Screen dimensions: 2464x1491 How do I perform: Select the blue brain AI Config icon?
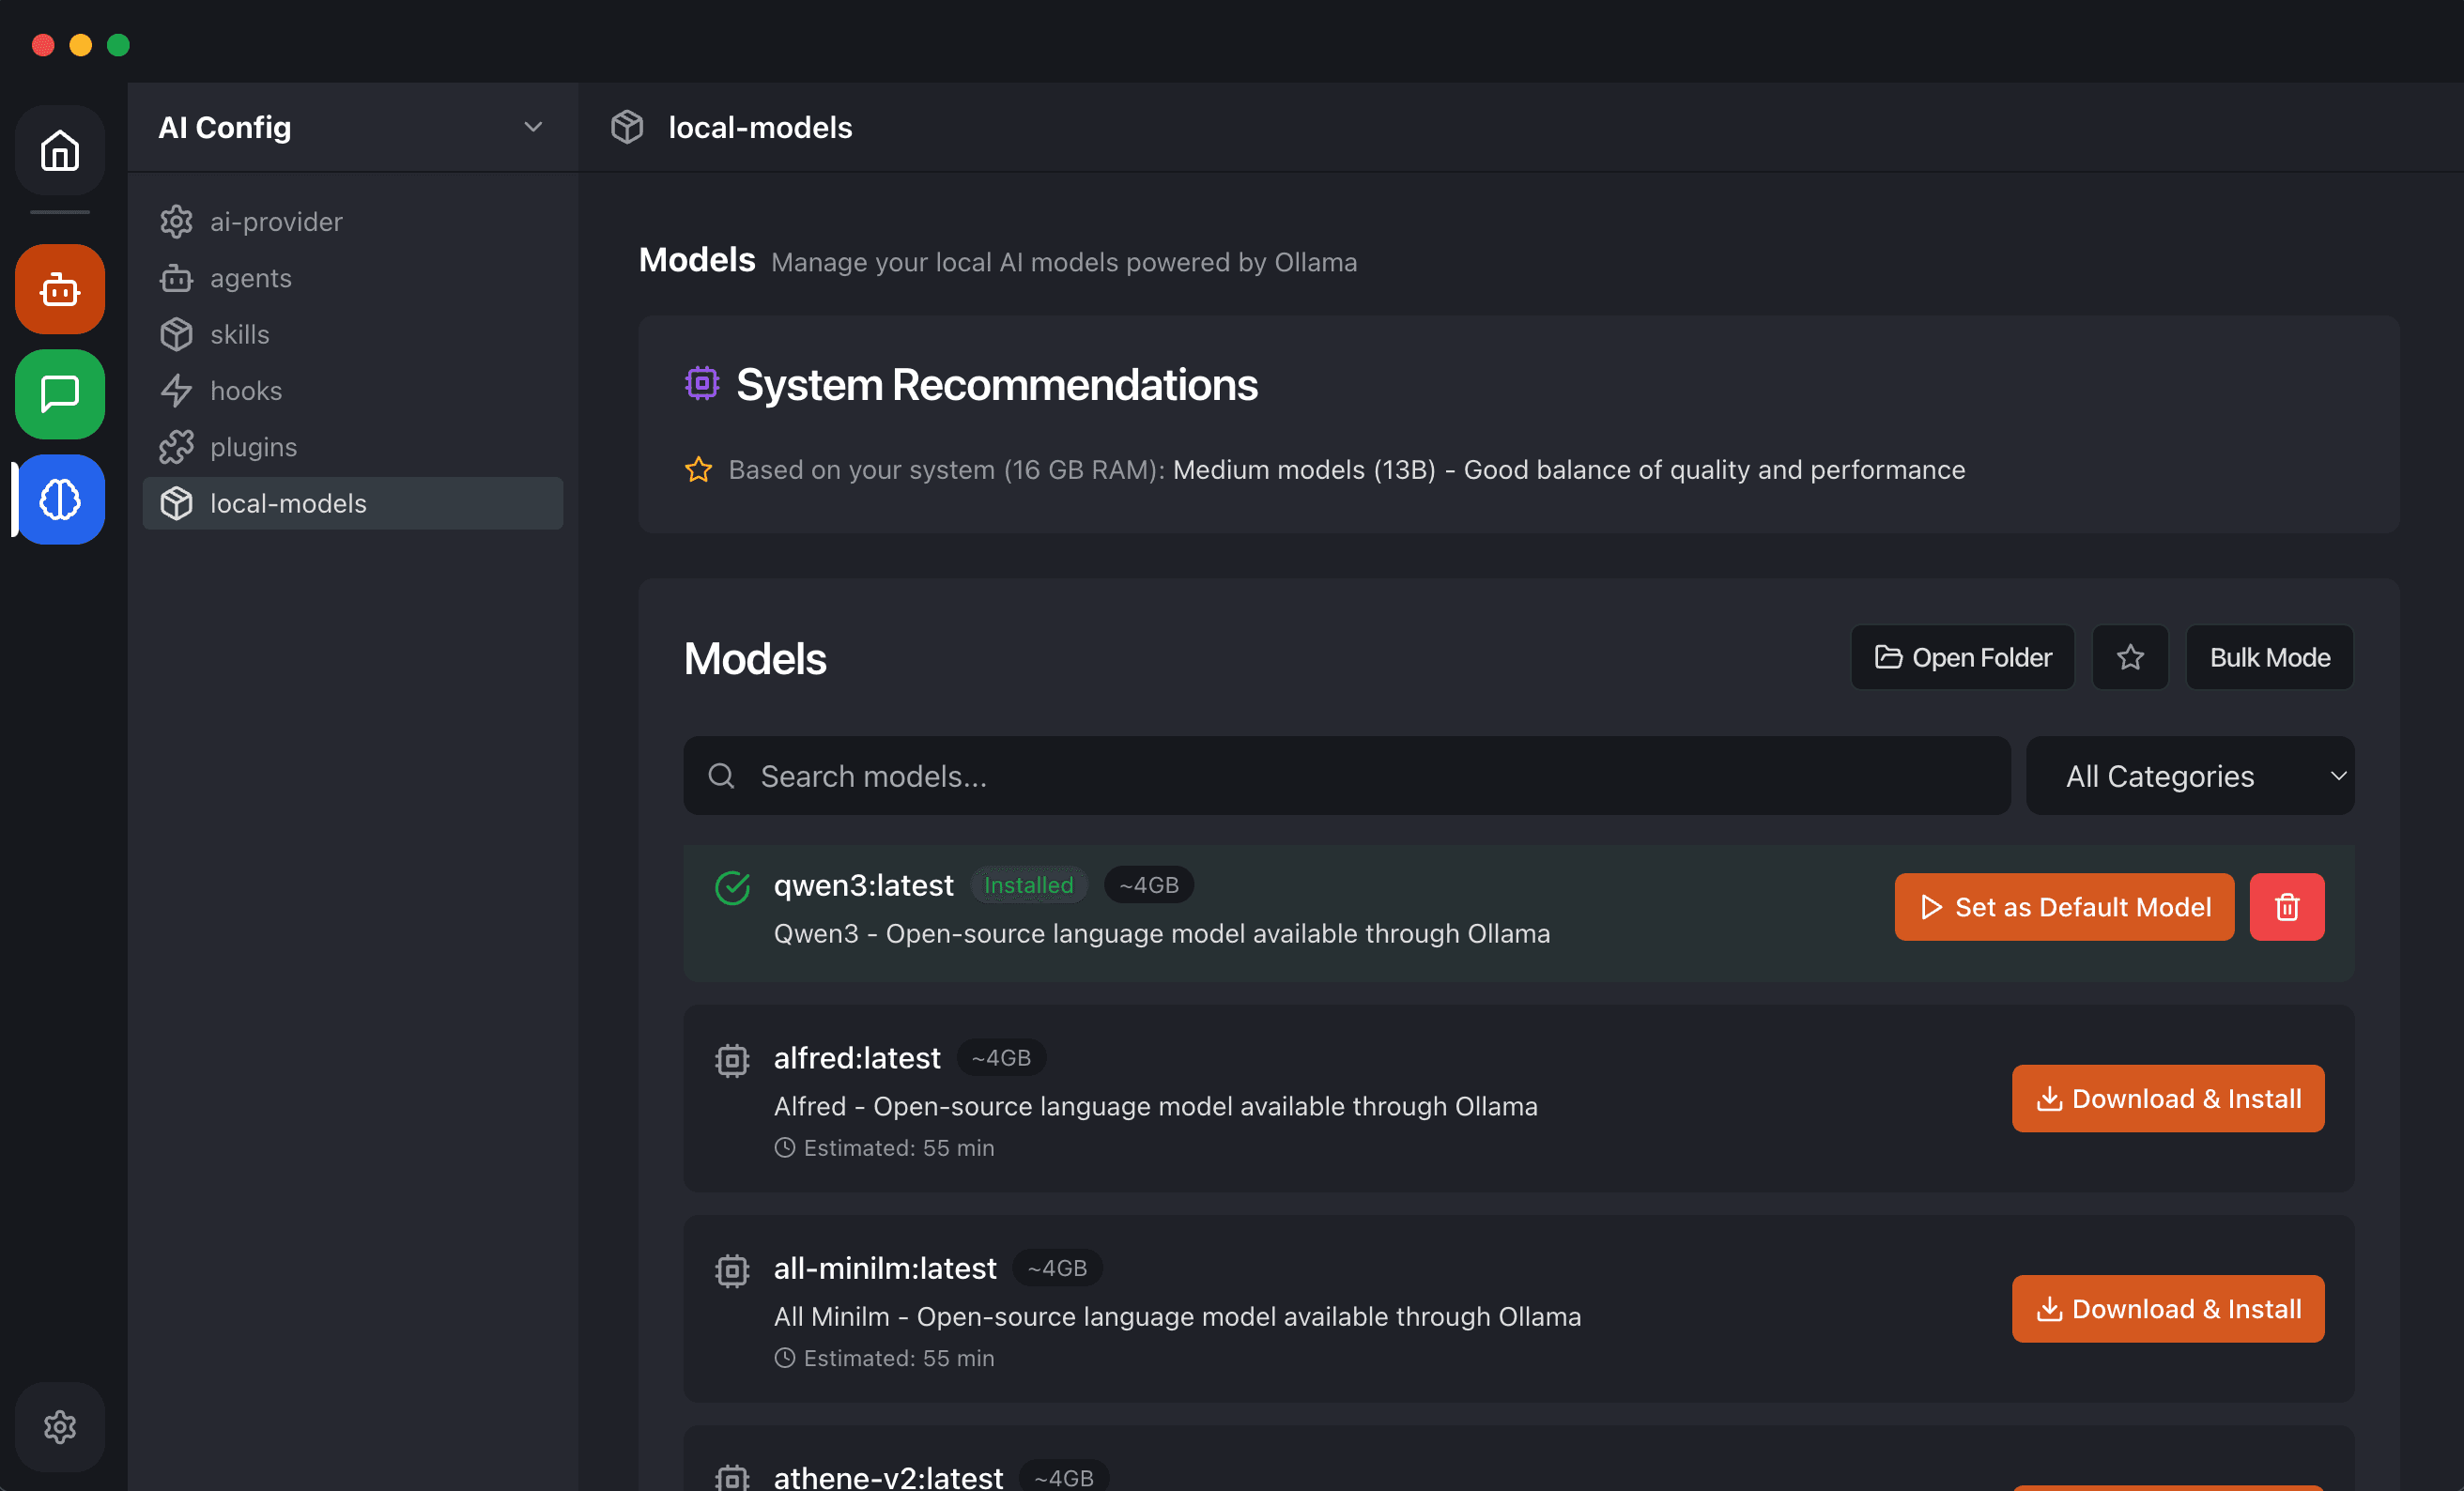(59, 500)
